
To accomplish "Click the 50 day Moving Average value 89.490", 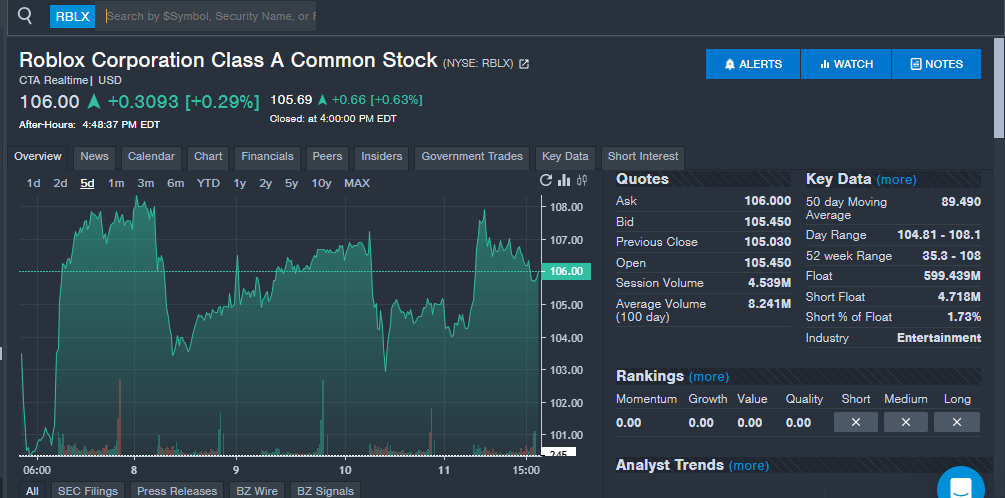I will tap(961, 202).
